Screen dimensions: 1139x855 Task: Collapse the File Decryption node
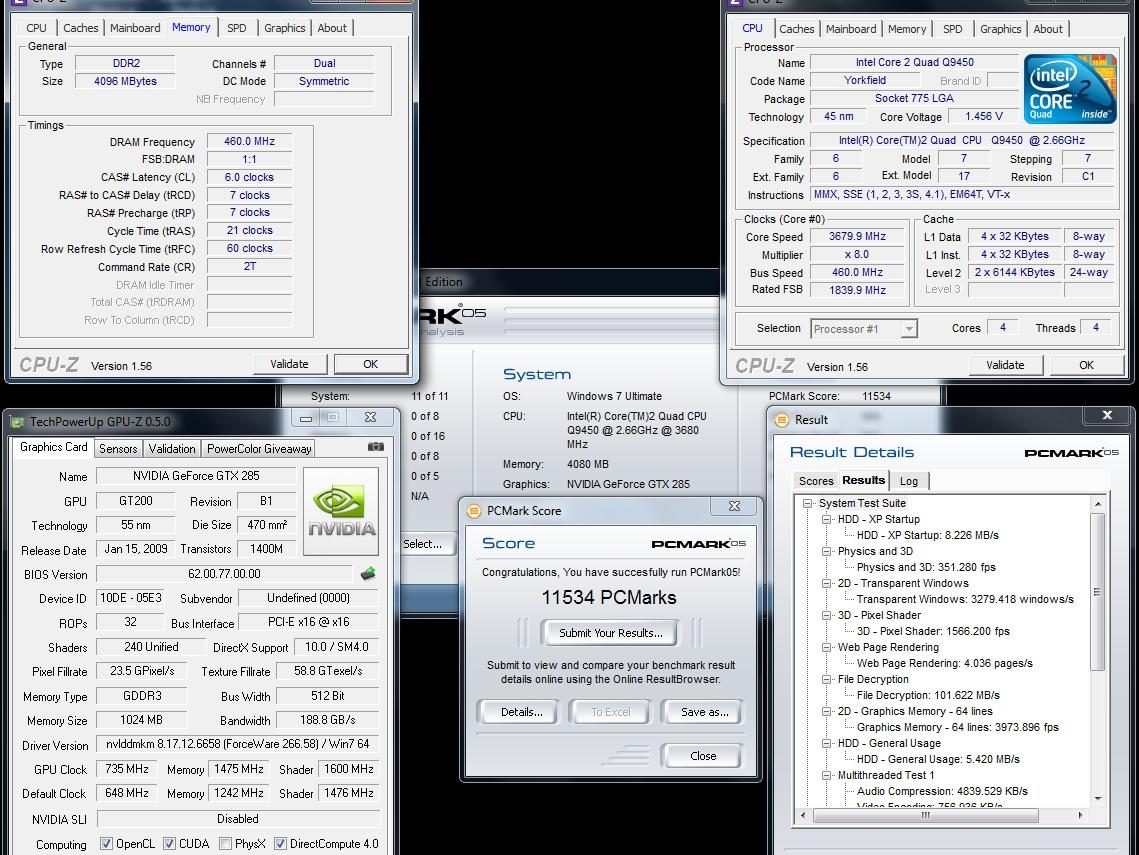(x=826, y=678)
